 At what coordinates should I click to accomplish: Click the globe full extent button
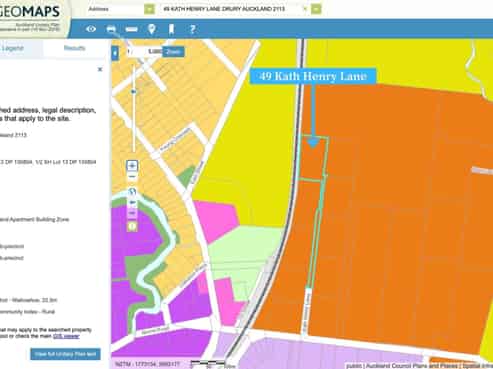tap(132, 192)
